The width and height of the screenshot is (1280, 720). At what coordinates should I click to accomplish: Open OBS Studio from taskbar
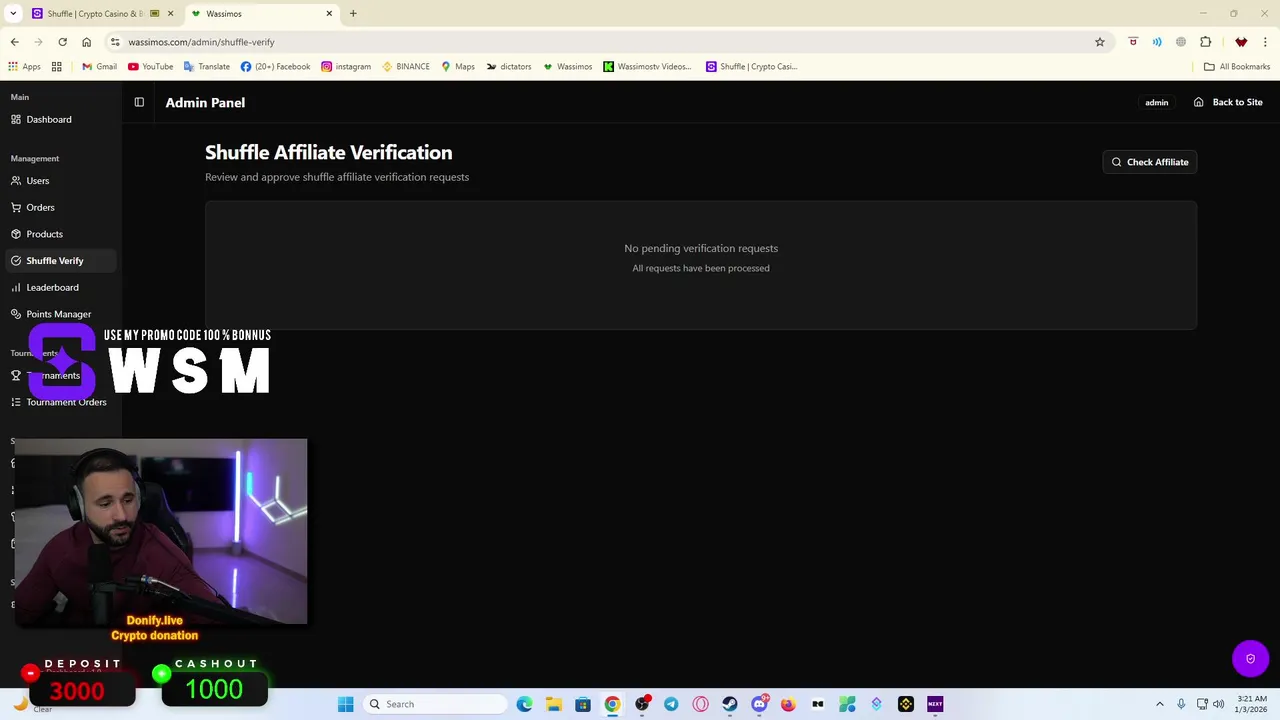[642, 704]
